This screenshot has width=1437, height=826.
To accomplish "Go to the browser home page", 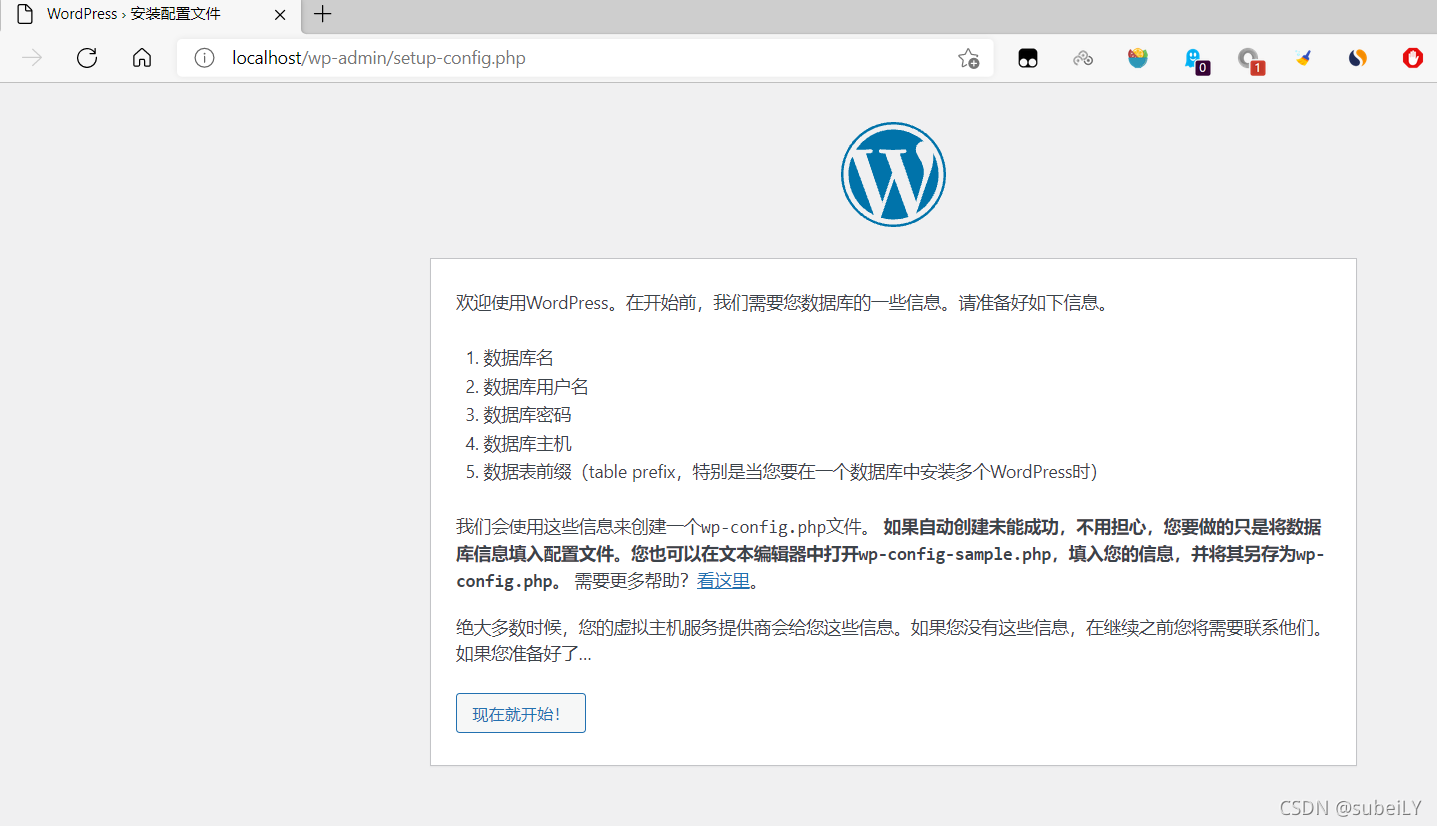I will [x=142, y=58].
